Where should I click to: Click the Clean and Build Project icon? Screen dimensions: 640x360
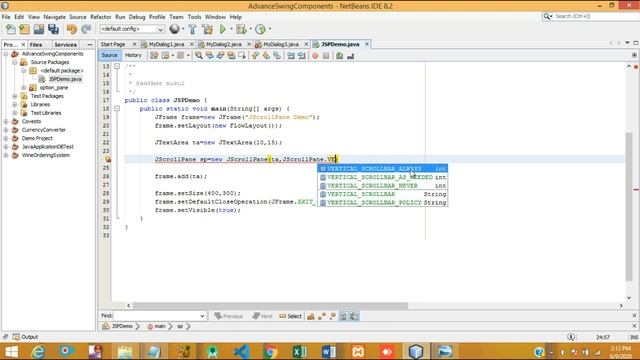tap(207, 29)
